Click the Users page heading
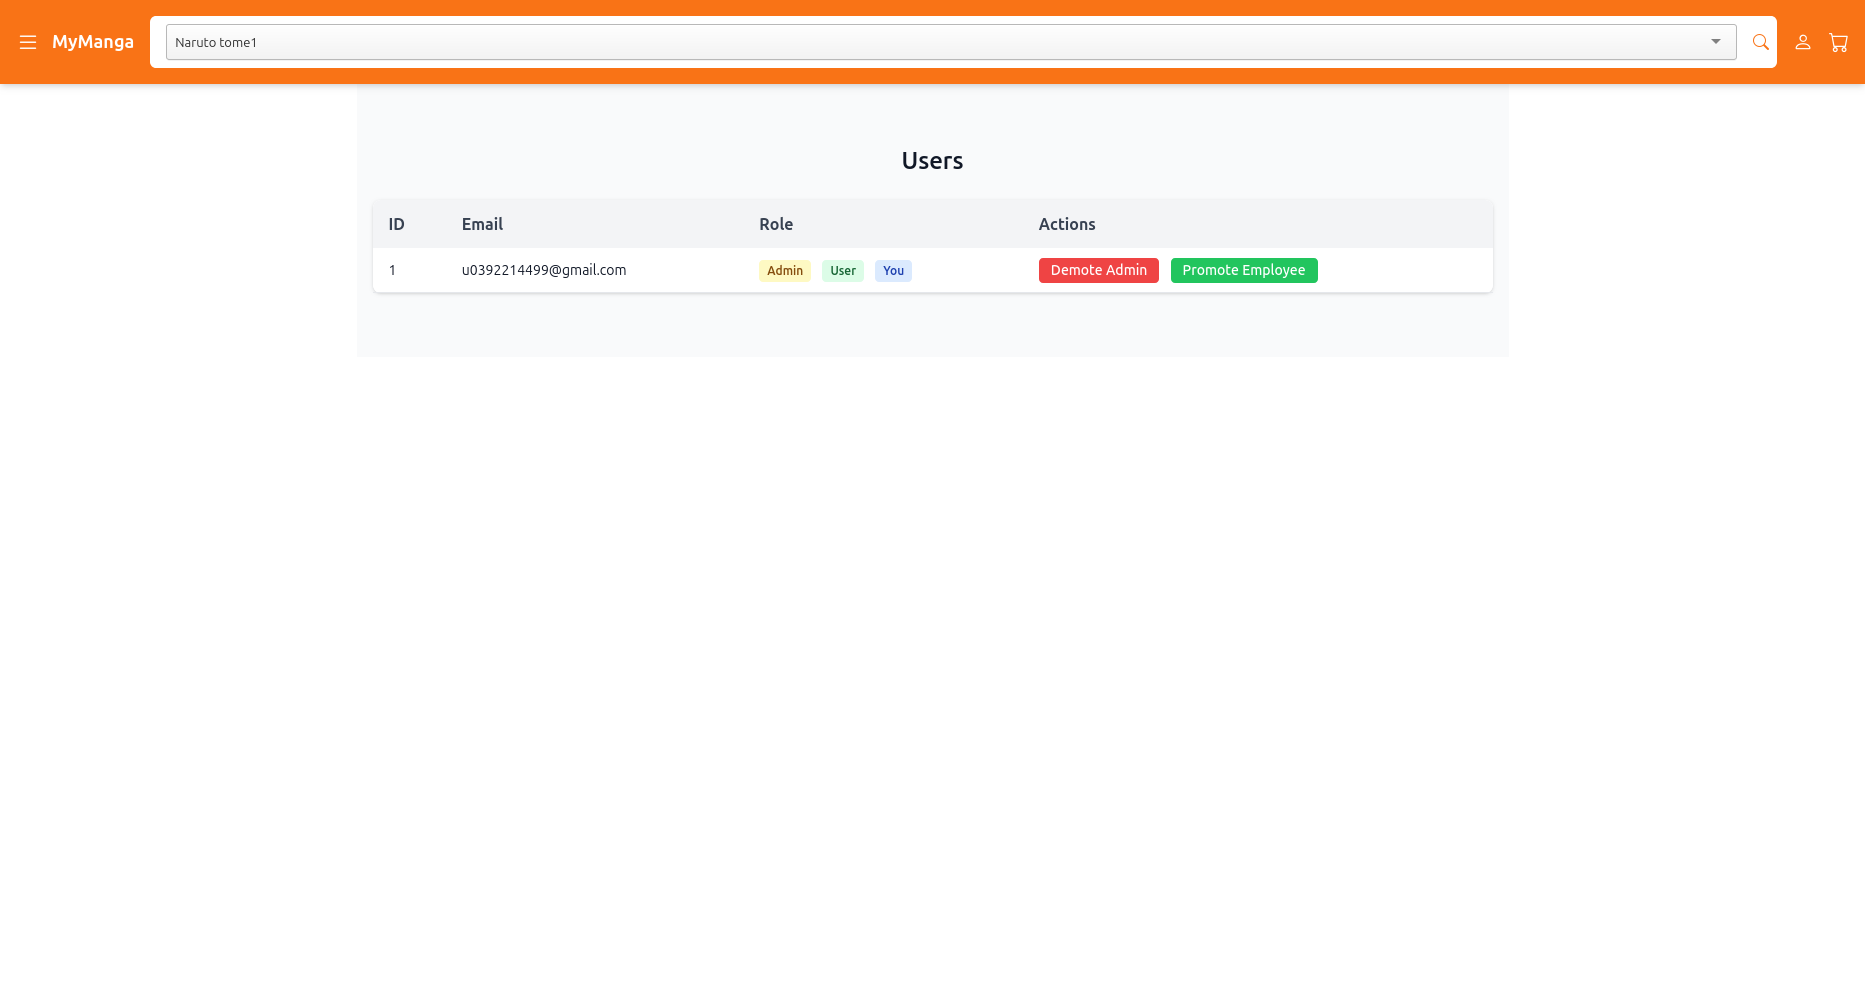 [x=932, y=161]
